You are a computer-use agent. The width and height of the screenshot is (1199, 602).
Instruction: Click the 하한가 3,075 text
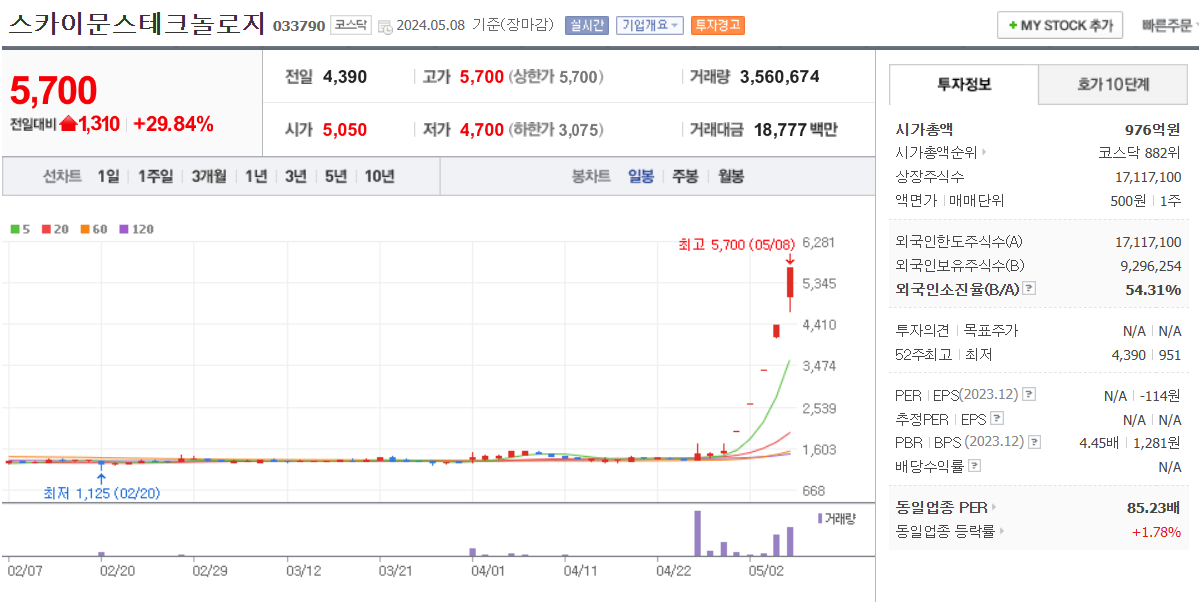pos(556,130)
